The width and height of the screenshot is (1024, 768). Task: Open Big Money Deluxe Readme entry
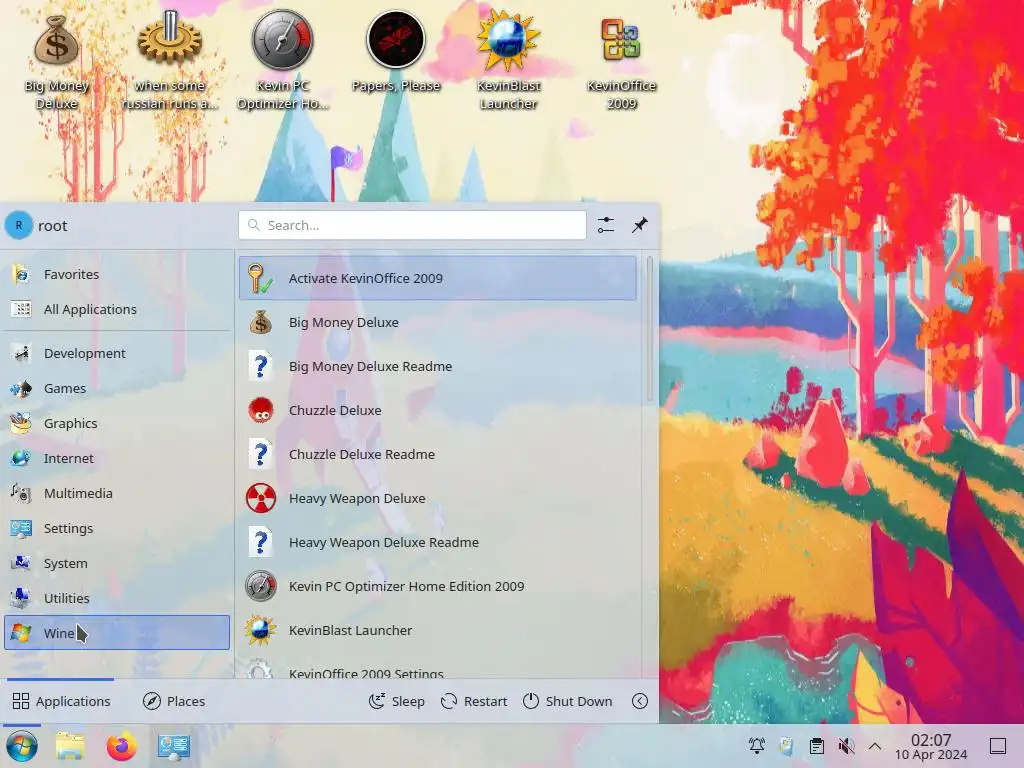tap(438, 366)
